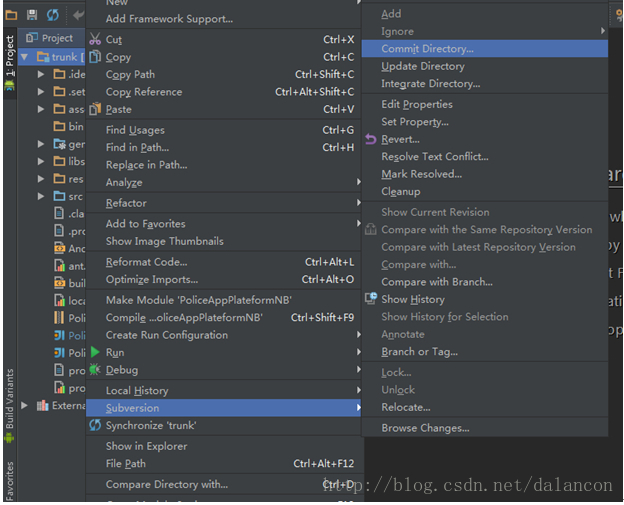The height and width of the screenshot is (505, 624).
Task: Choose Reformat Code... entry
Action: pos(223,261)
